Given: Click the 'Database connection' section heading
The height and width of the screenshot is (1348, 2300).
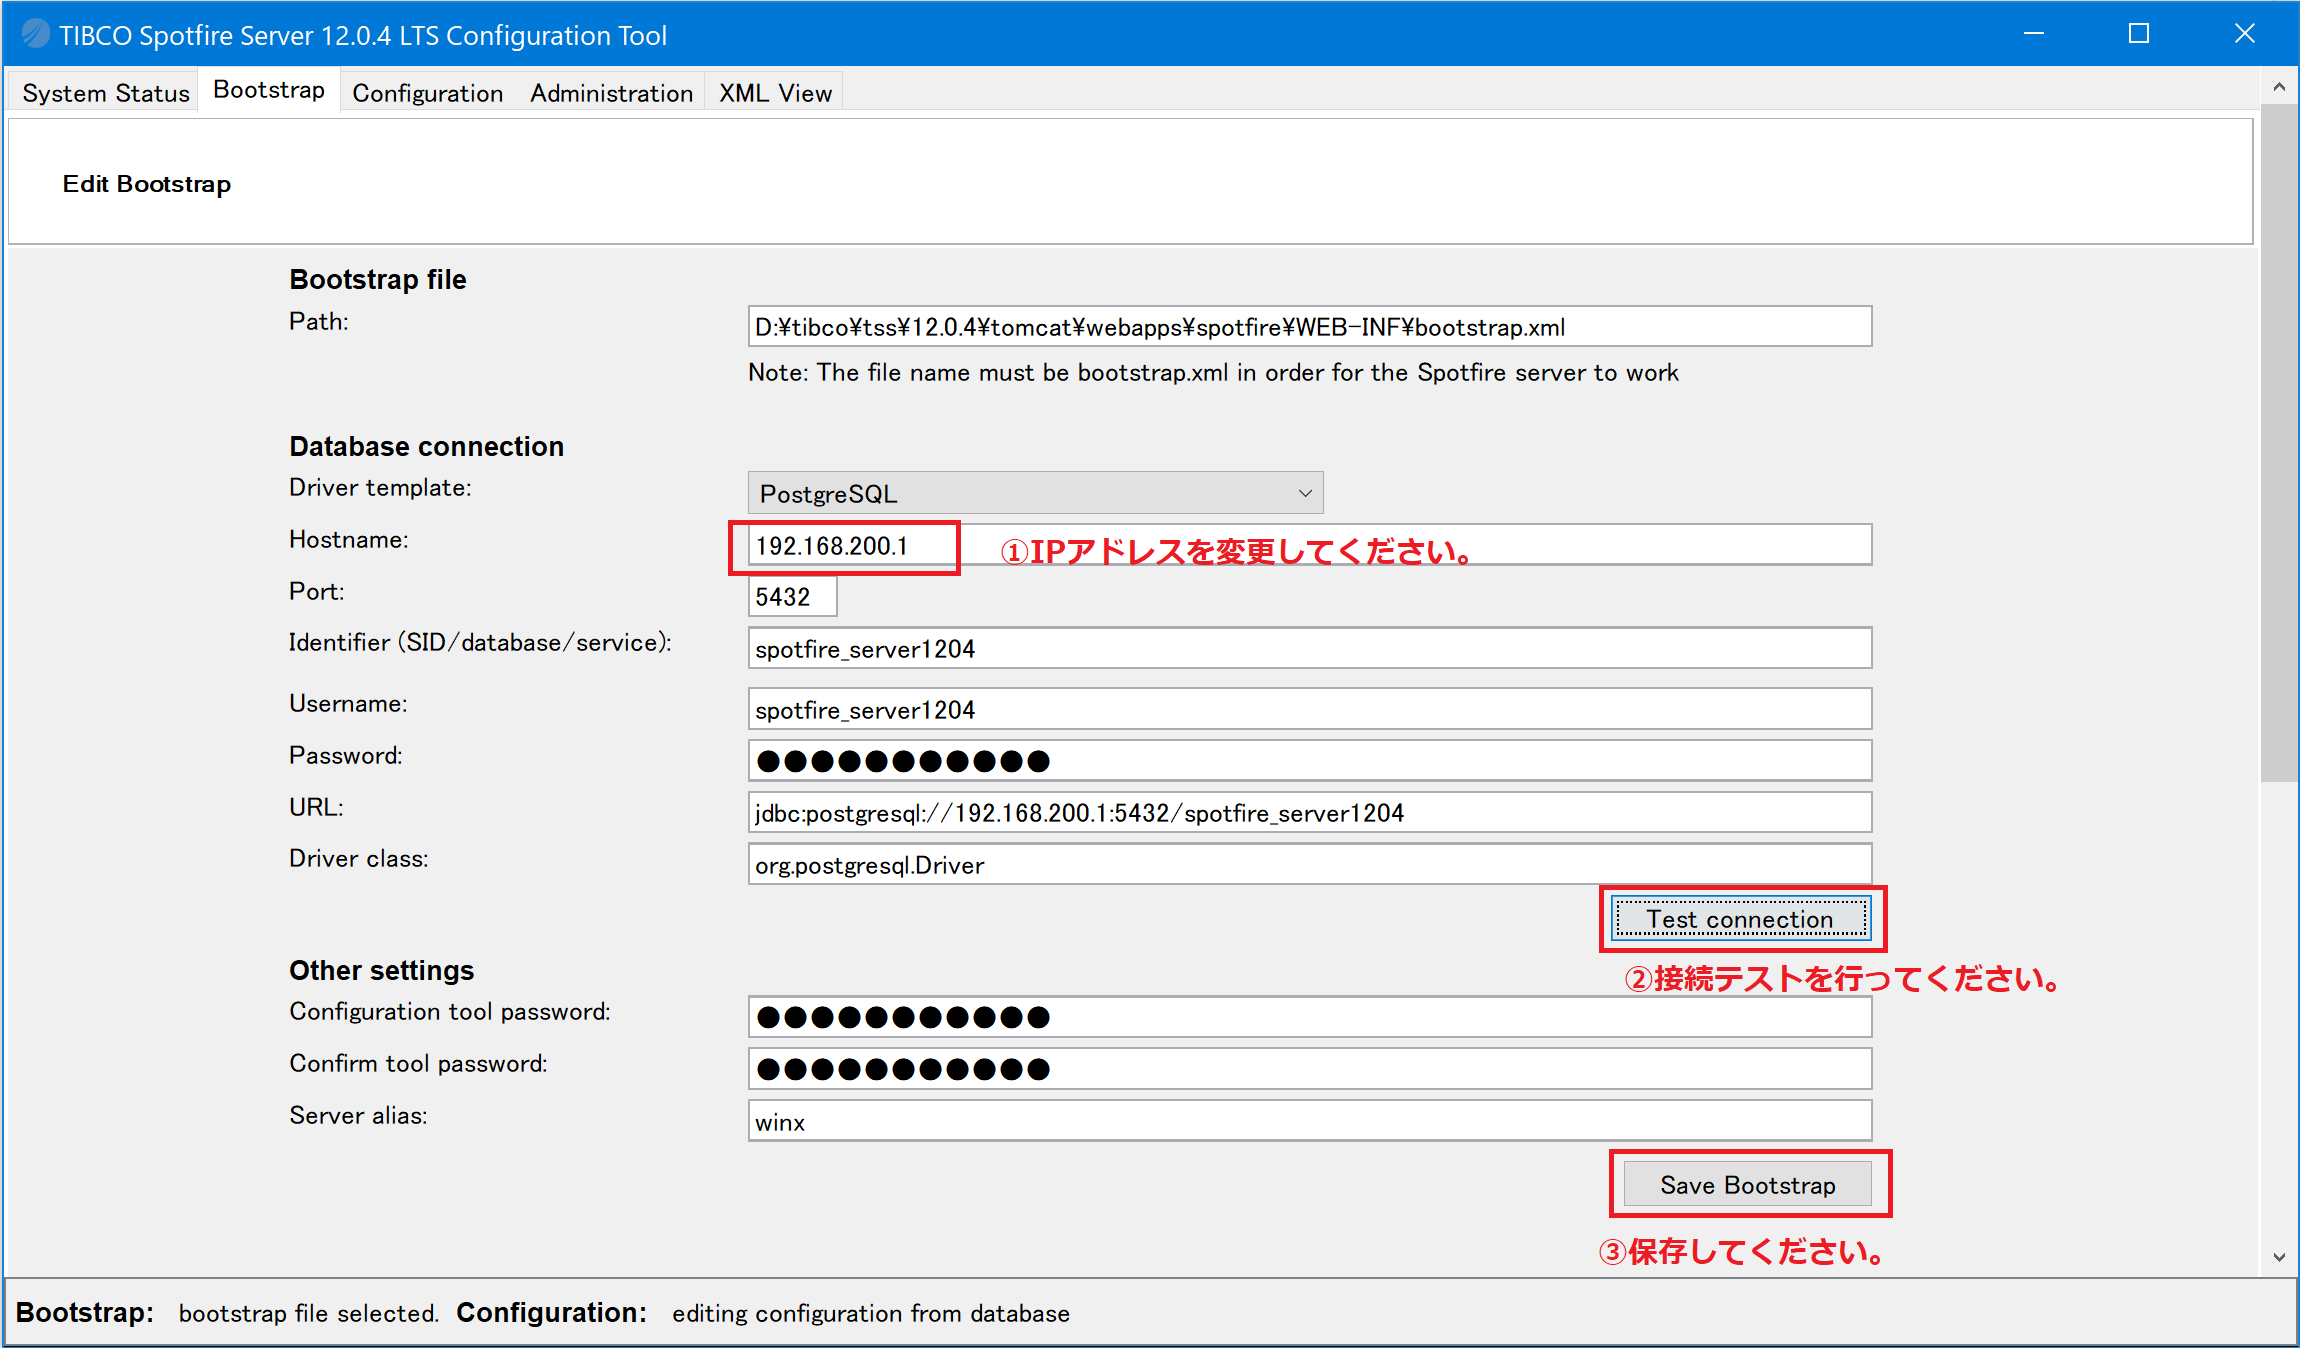Looking at the screenshot, I should point(427,447).
